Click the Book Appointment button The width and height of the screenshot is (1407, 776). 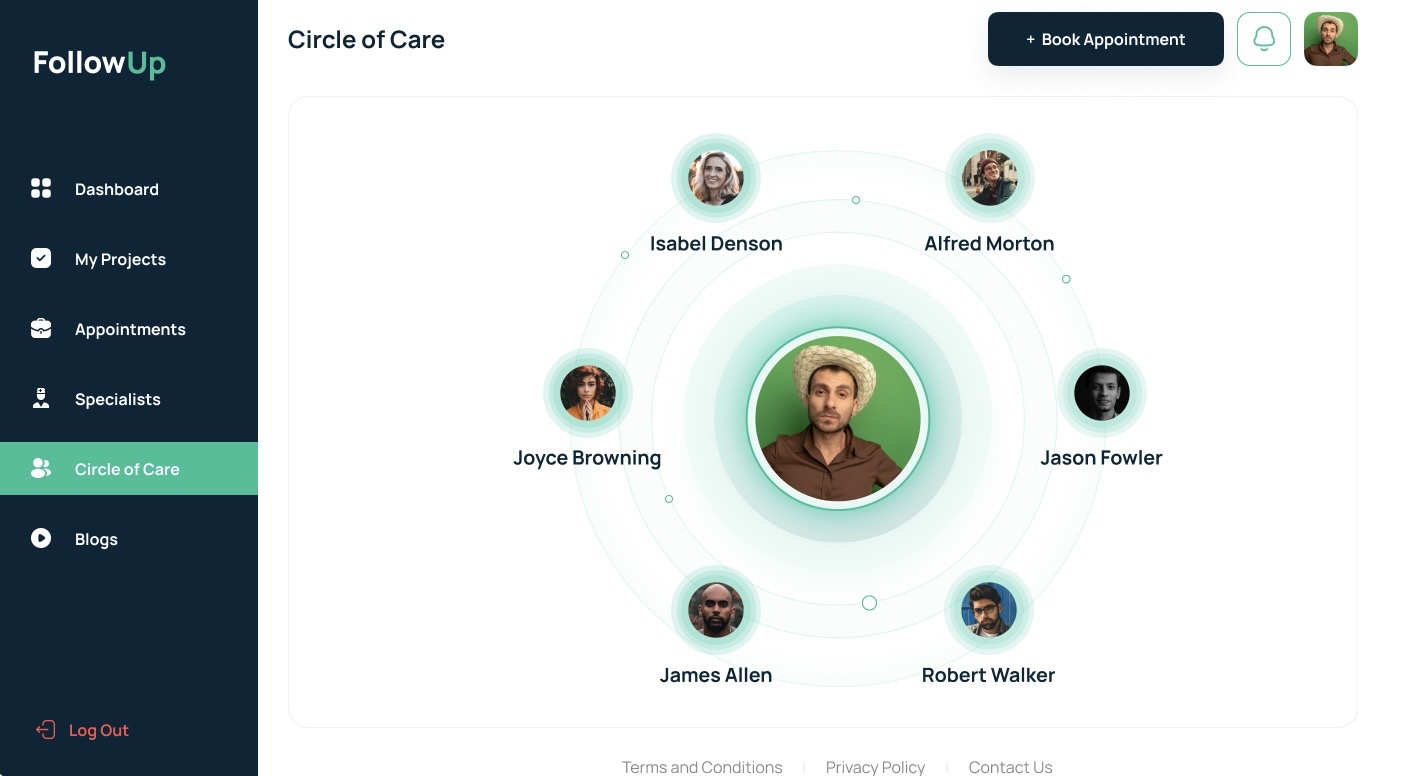1105,39
